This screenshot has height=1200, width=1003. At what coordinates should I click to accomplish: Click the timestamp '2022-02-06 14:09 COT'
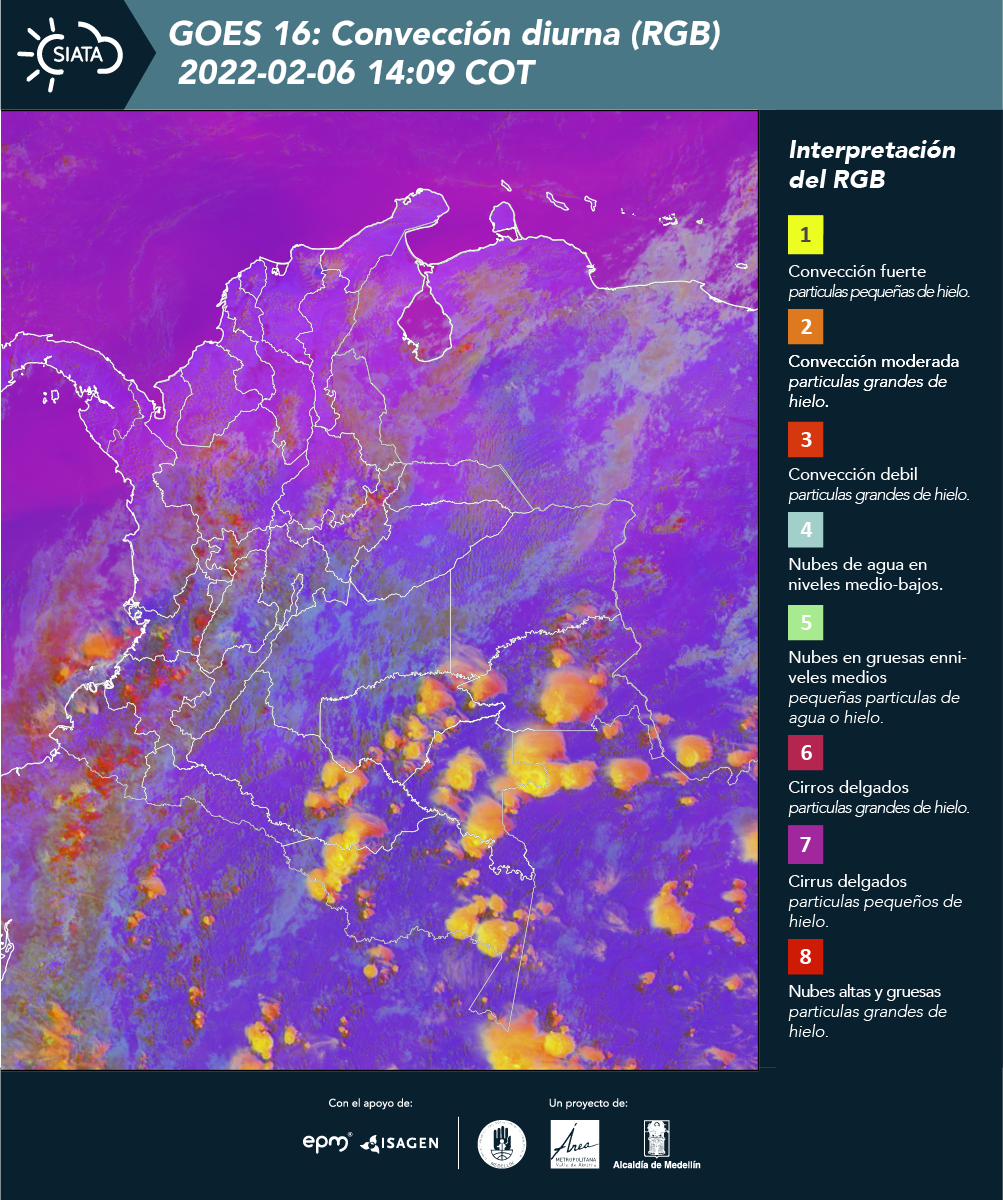tap(356, 72)
